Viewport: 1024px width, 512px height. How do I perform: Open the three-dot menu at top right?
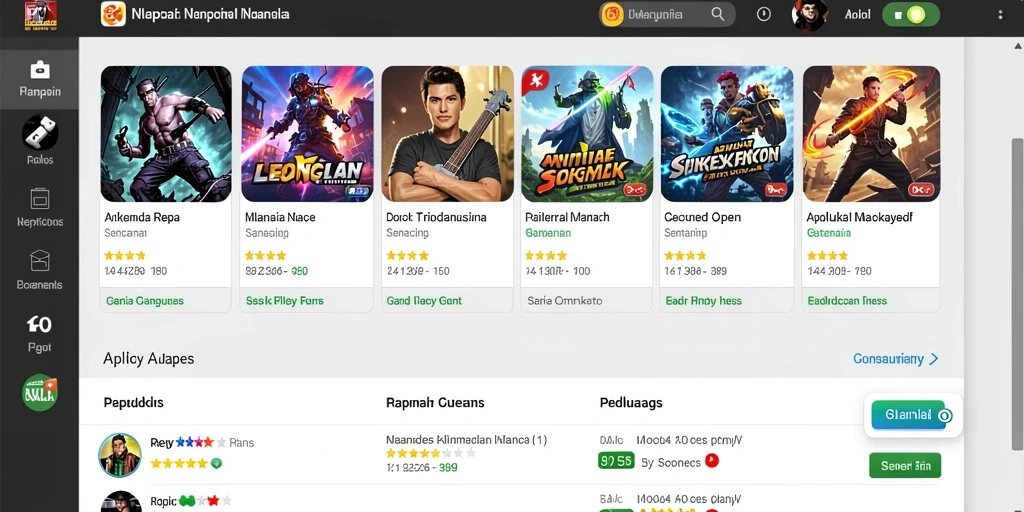point(1000,14)
